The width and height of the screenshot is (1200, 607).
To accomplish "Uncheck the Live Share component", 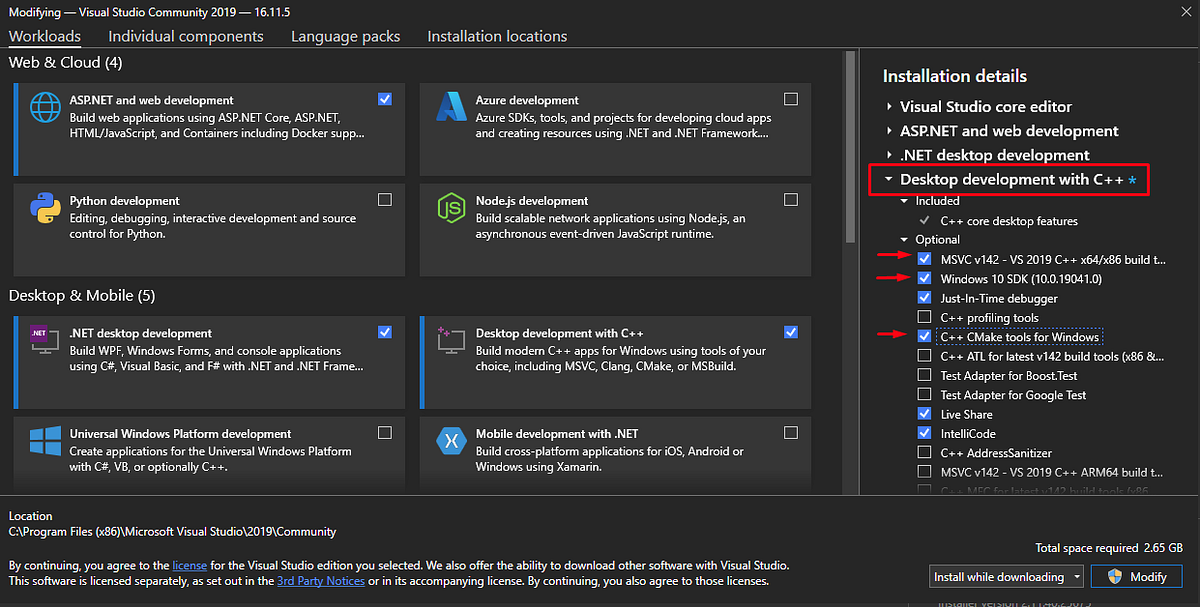I will (924, 414).
